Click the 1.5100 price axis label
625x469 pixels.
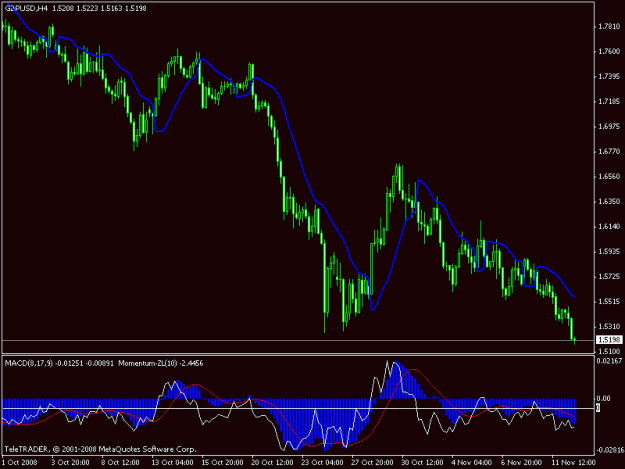[609, 351]
